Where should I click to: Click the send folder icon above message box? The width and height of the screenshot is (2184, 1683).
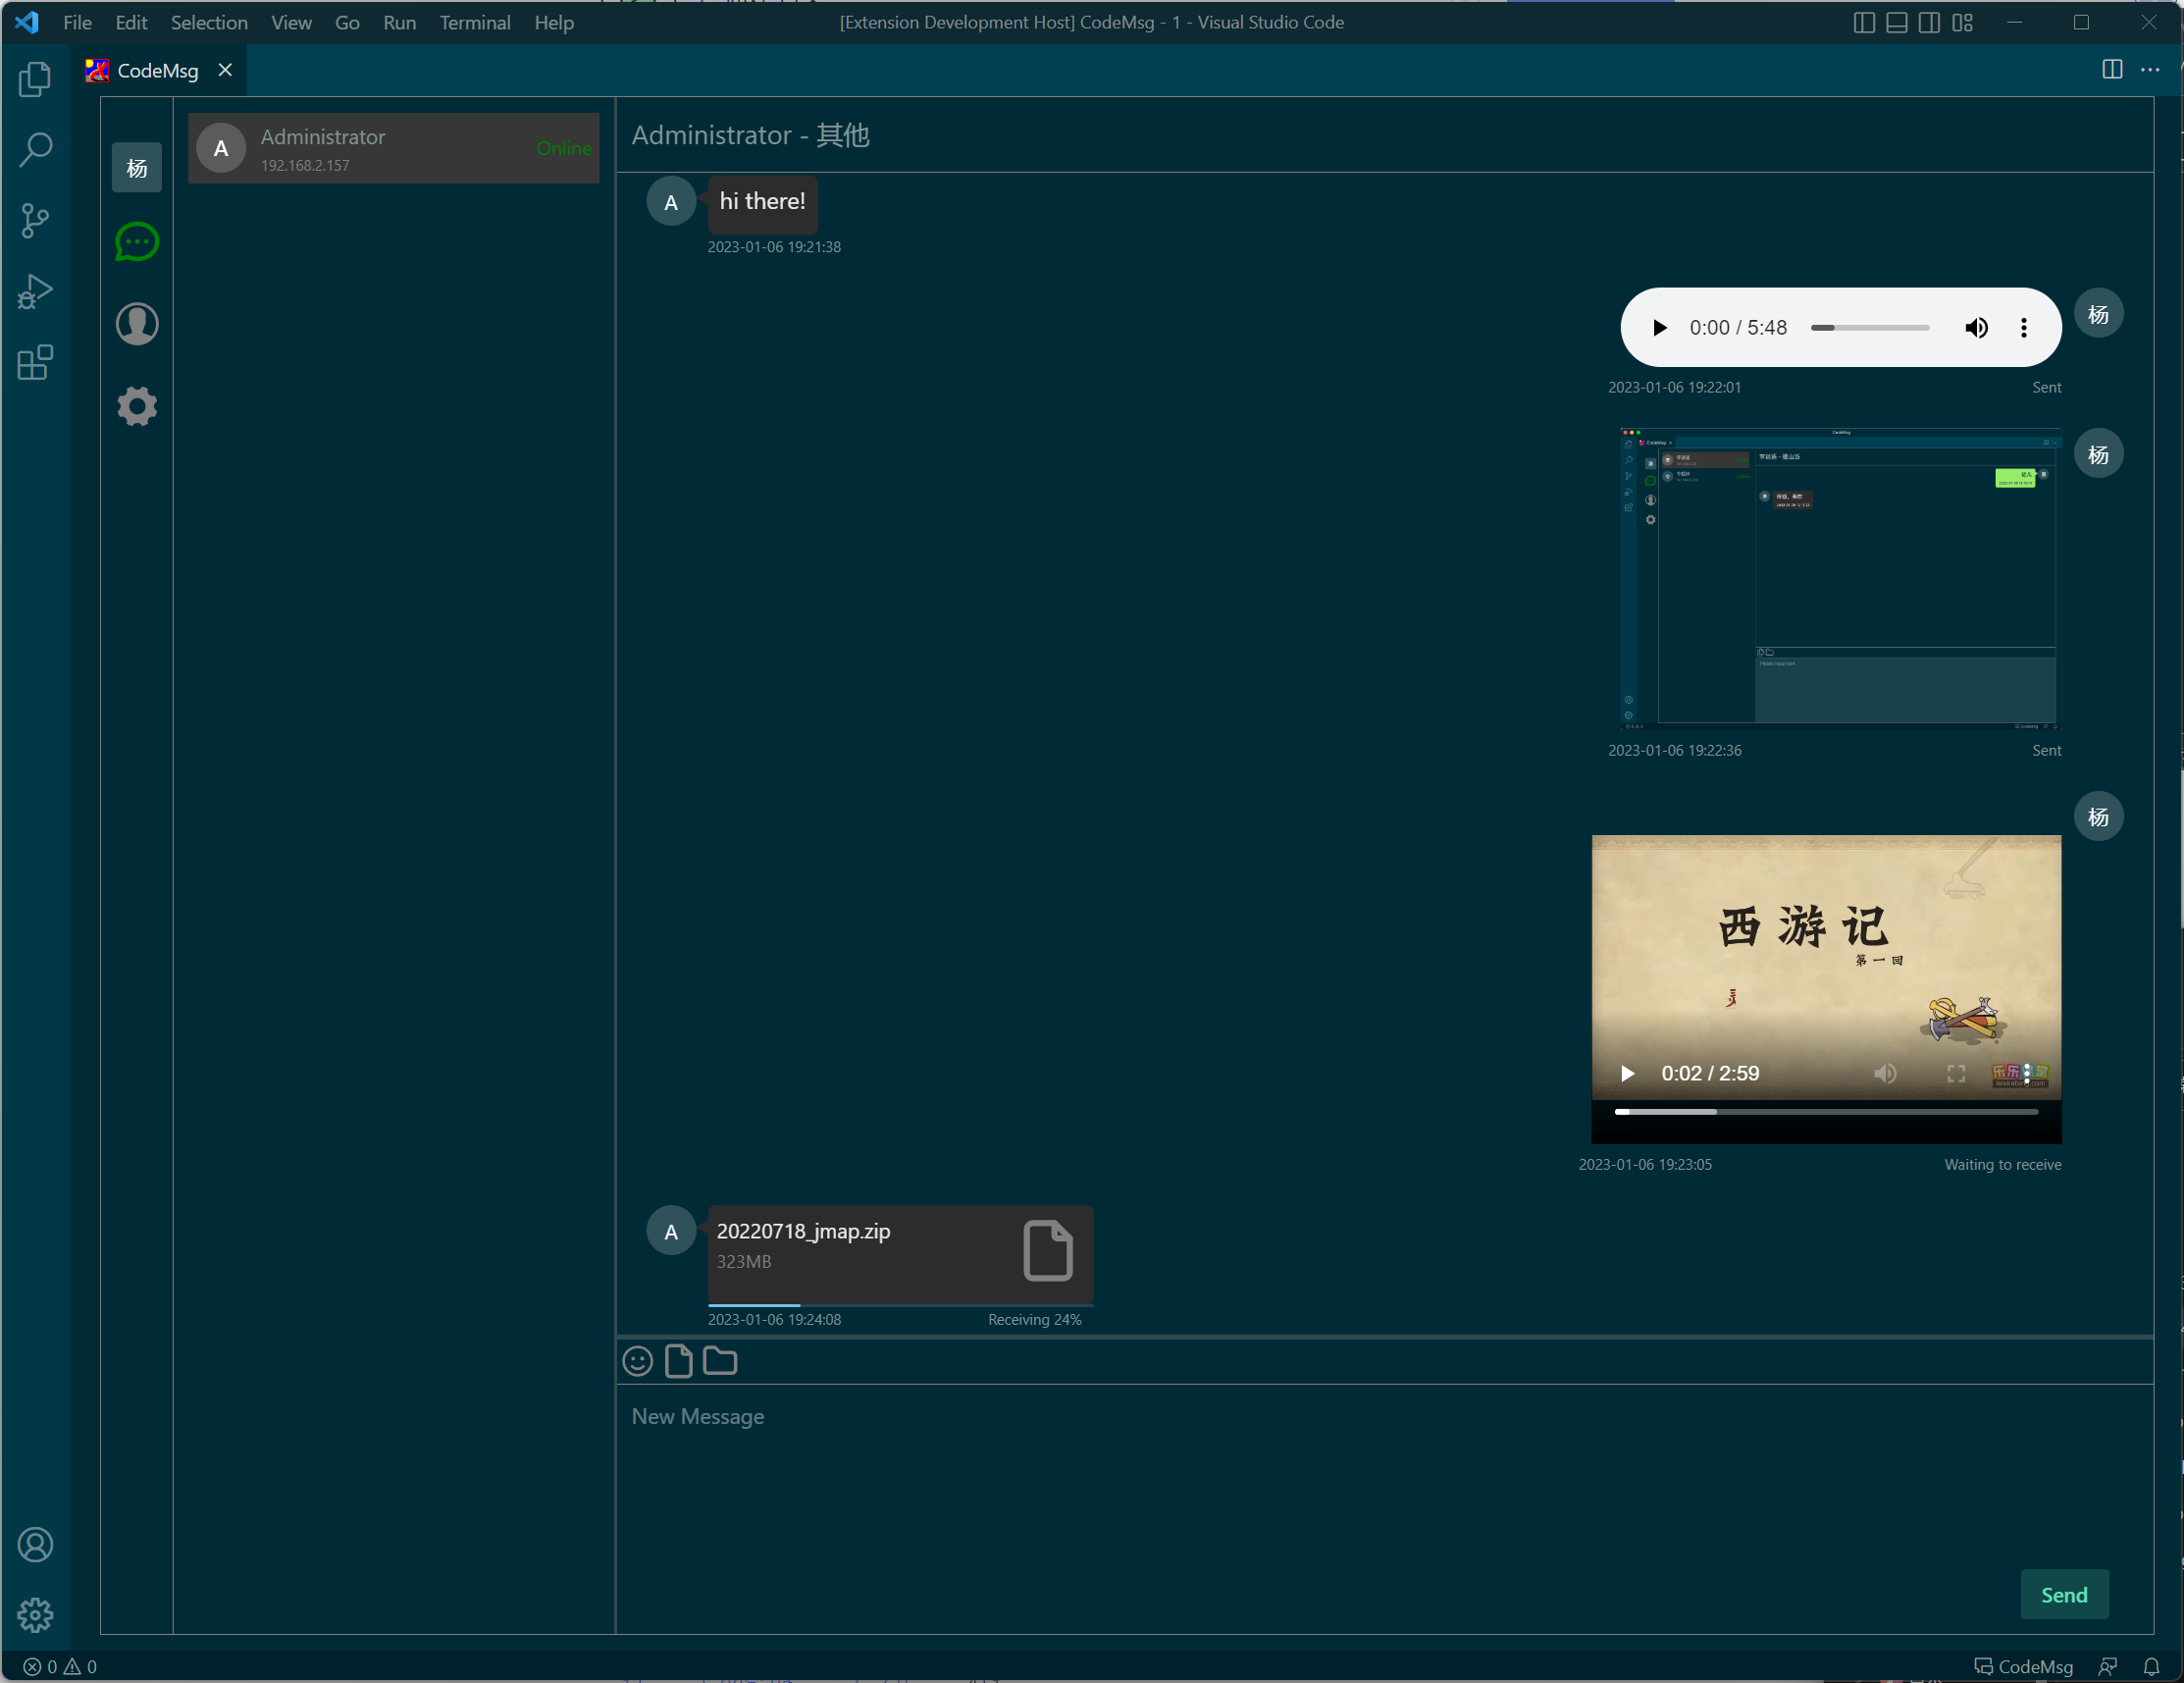(x=720, y=1361)
